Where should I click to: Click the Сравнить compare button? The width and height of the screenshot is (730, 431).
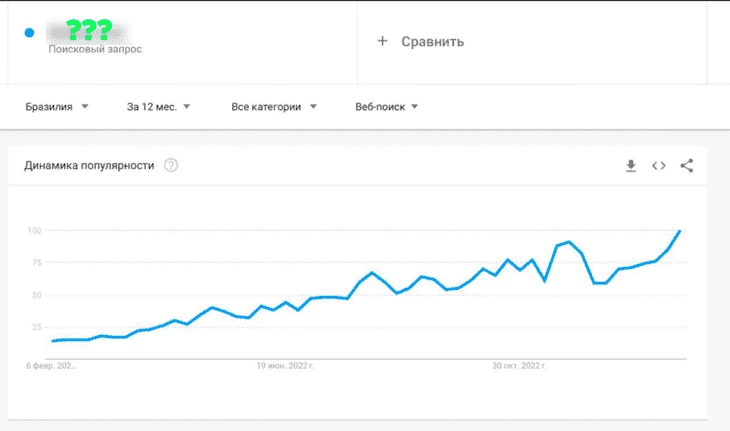[x=433, y=41]
